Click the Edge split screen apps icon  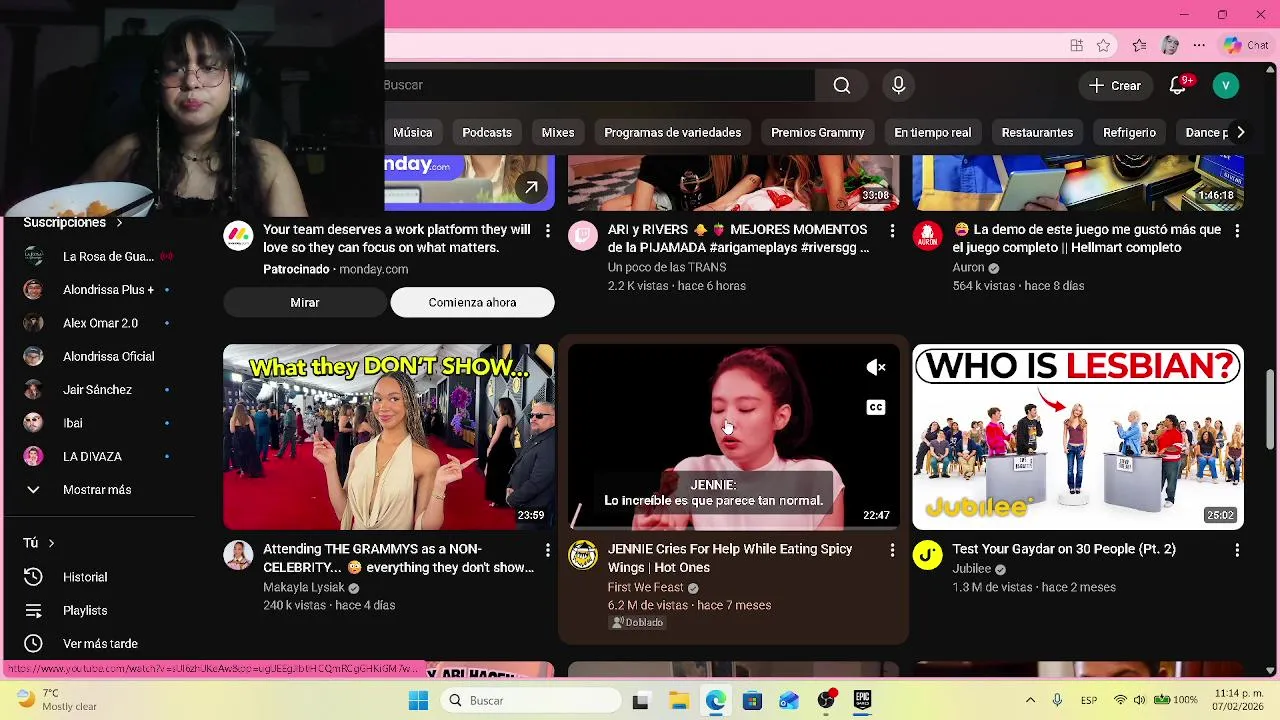1076,45
